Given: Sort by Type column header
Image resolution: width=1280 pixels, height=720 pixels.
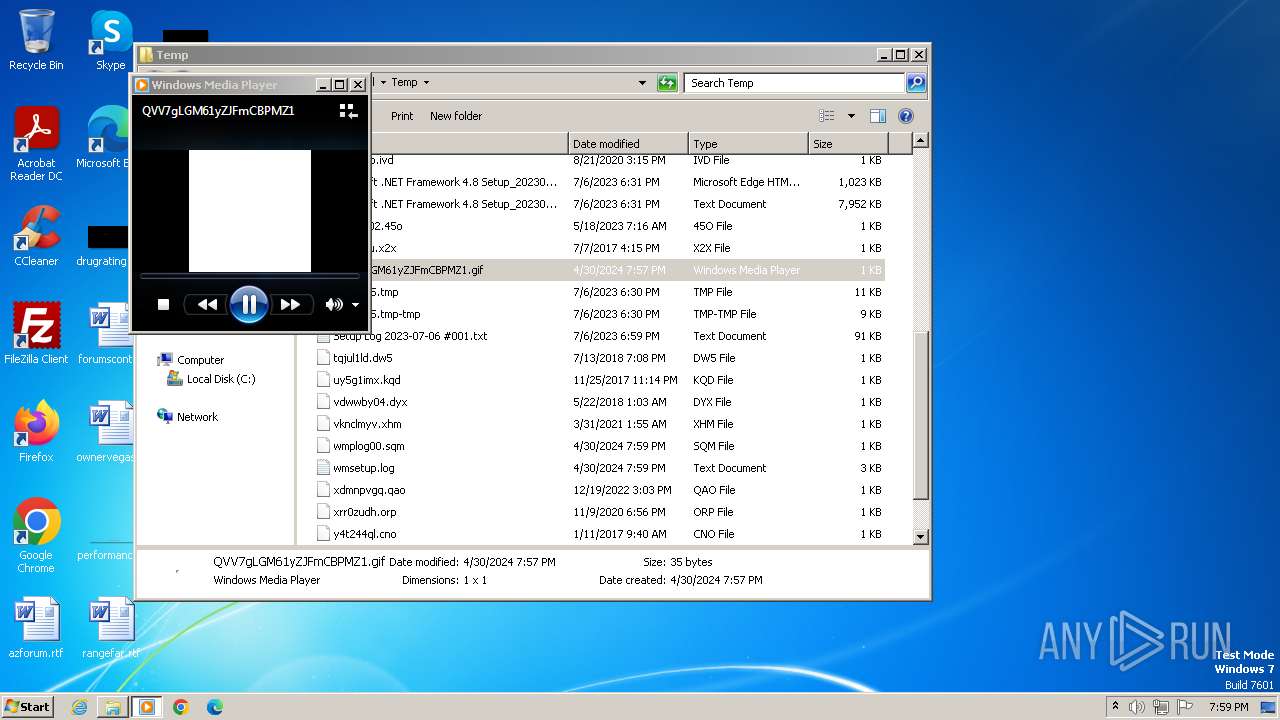Looking at the screenshot, I should (748, 144).
